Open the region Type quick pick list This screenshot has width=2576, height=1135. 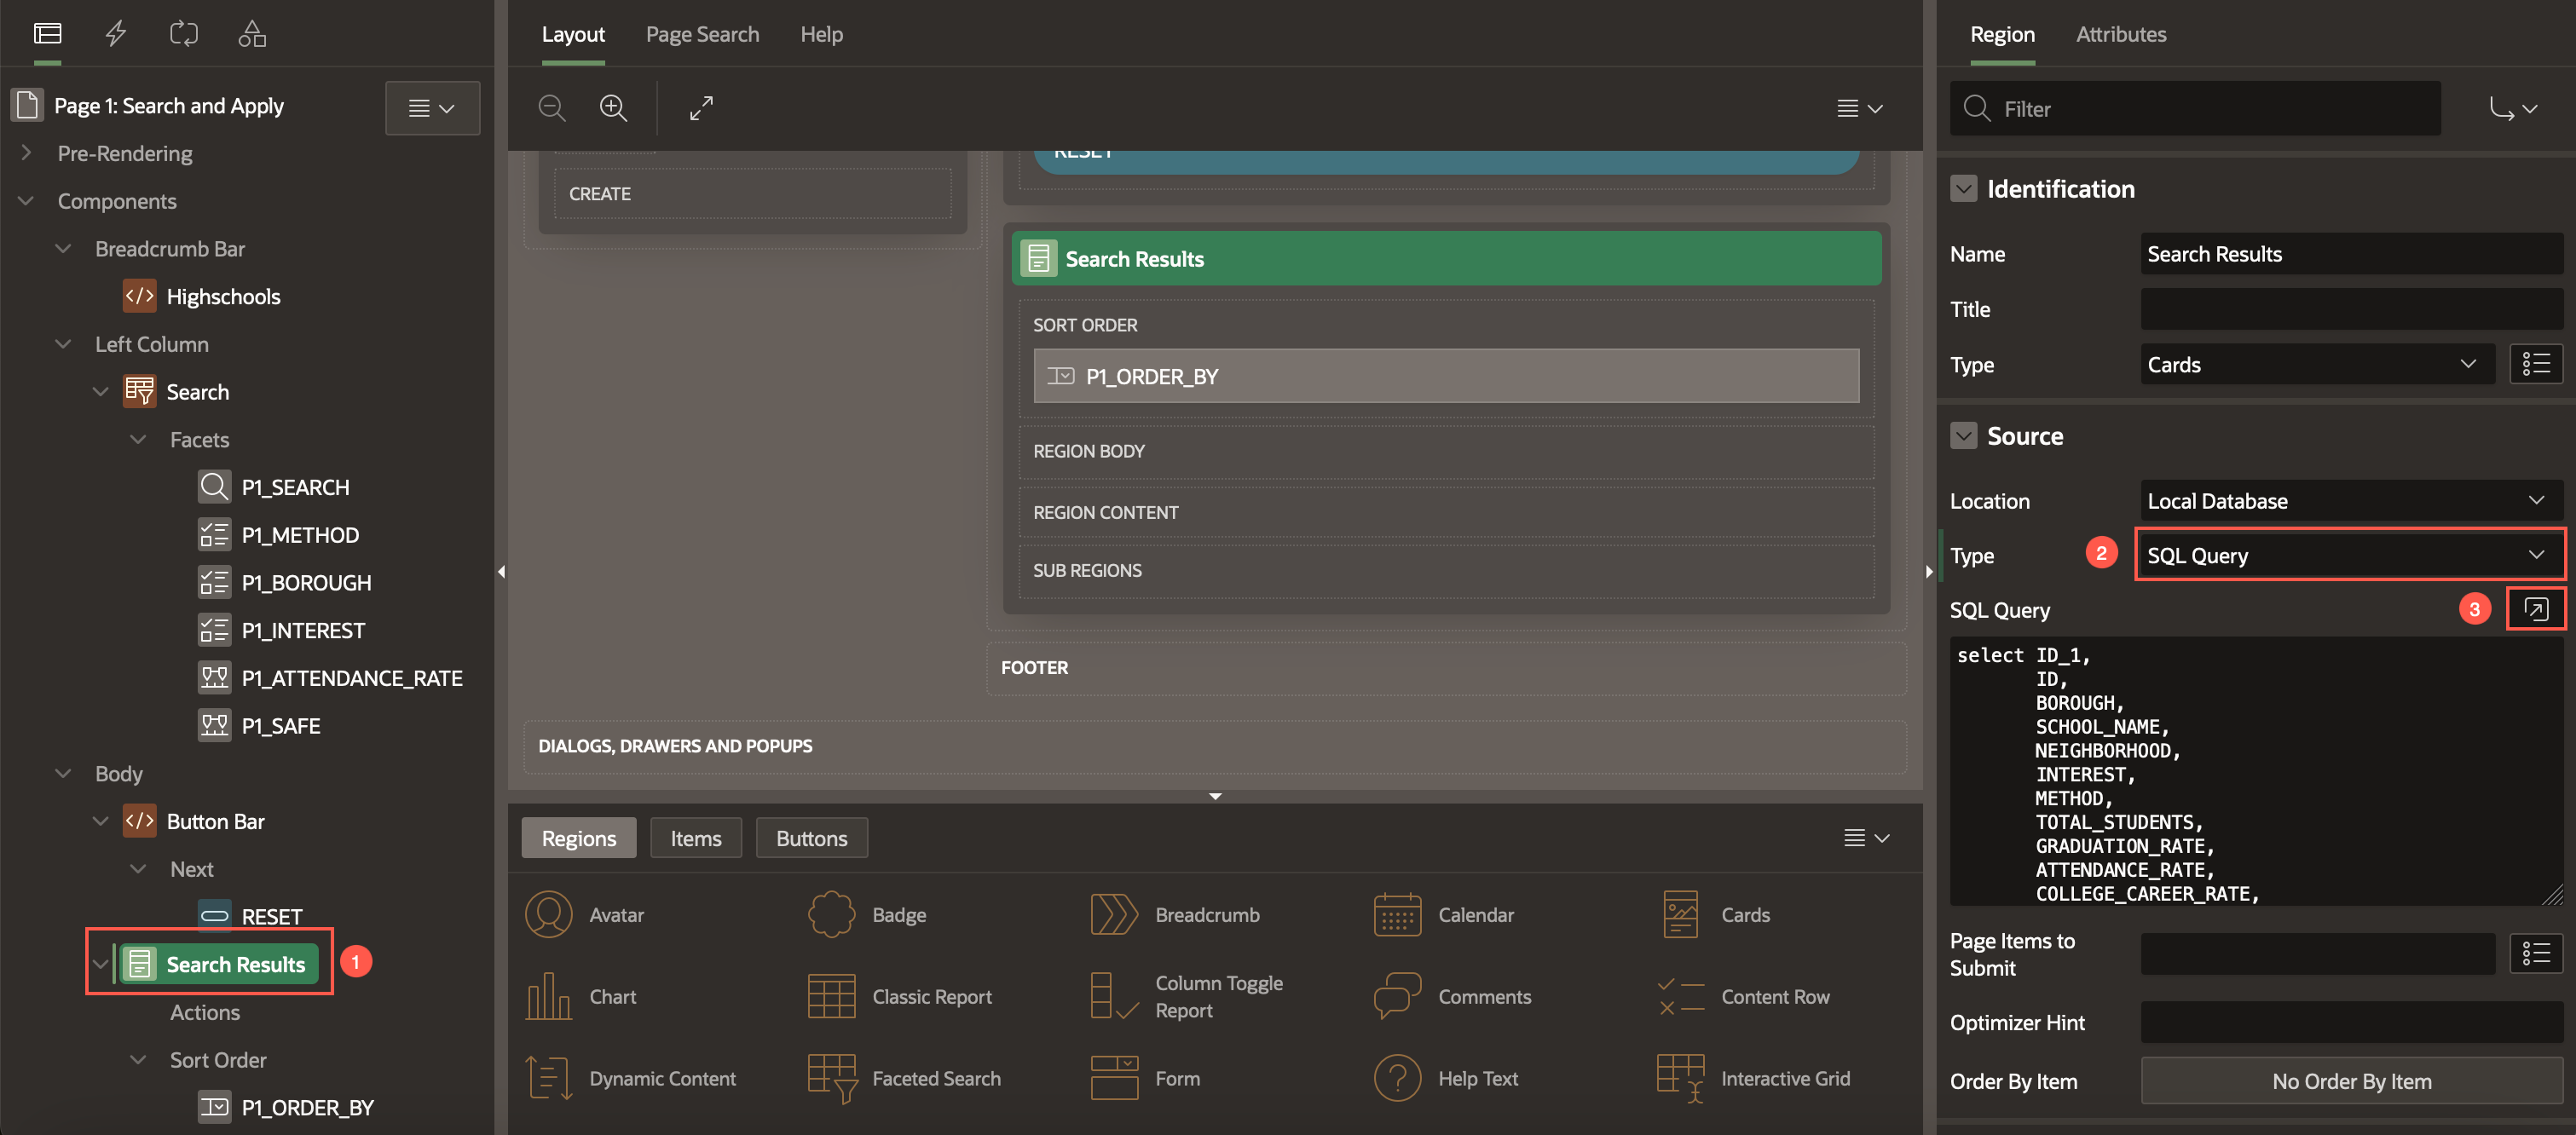2535,364
